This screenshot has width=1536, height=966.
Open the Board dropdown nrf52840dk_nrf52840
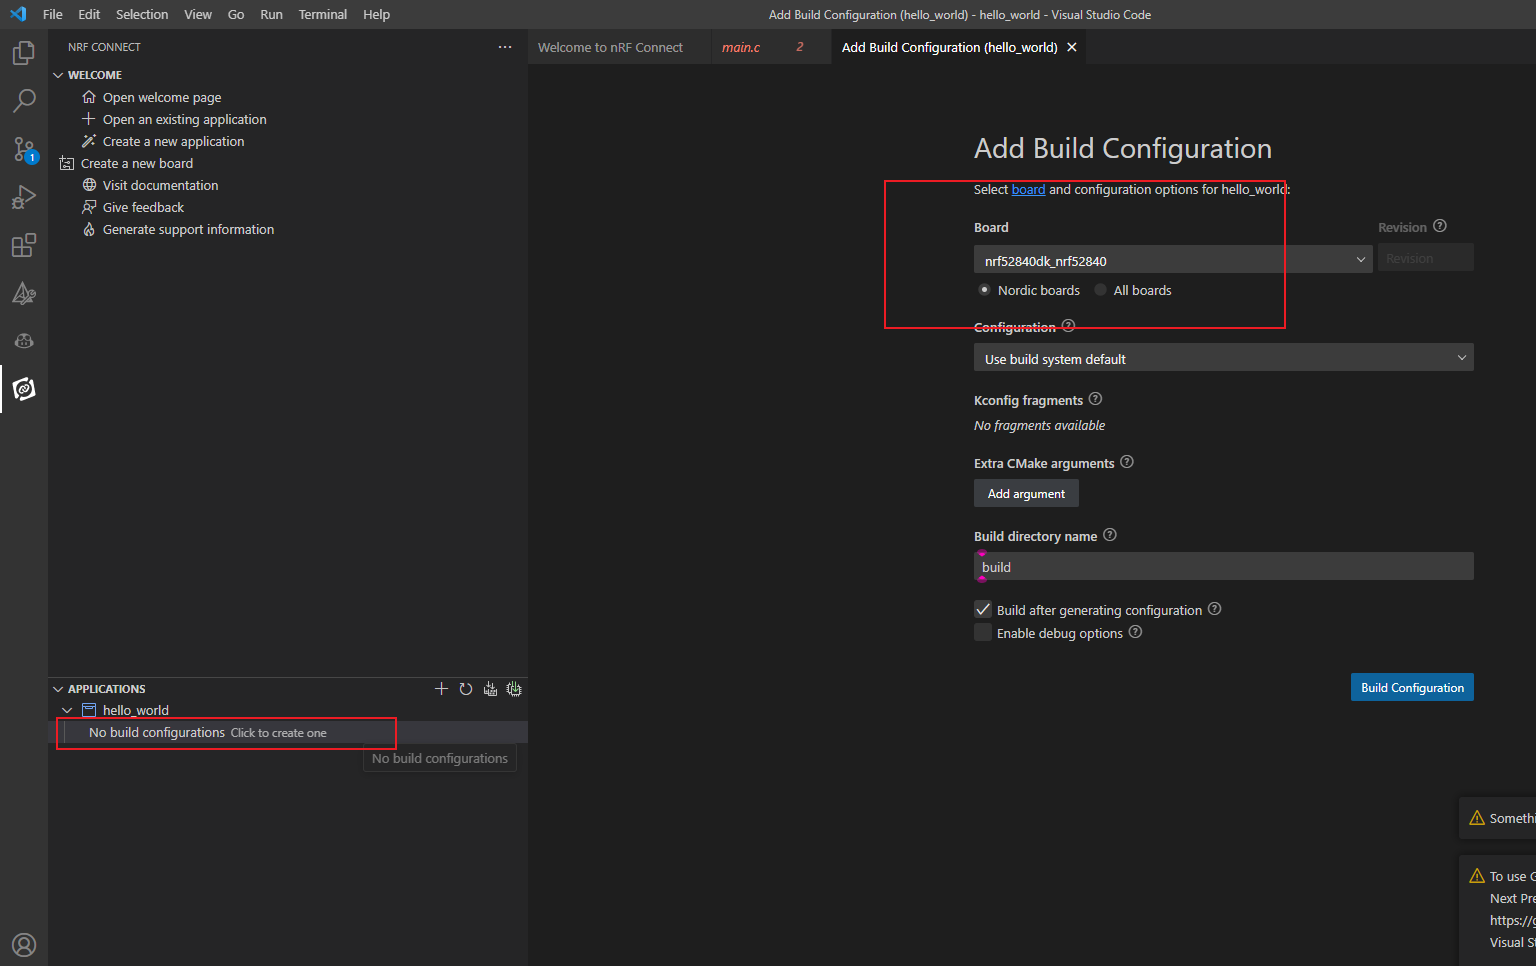click(x=1173, y=260)
